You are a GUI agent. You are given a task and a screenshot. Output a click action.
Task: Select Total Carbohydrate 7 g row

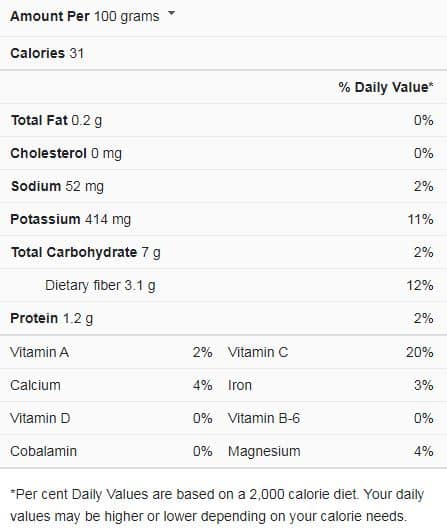[x=224, y=252]
